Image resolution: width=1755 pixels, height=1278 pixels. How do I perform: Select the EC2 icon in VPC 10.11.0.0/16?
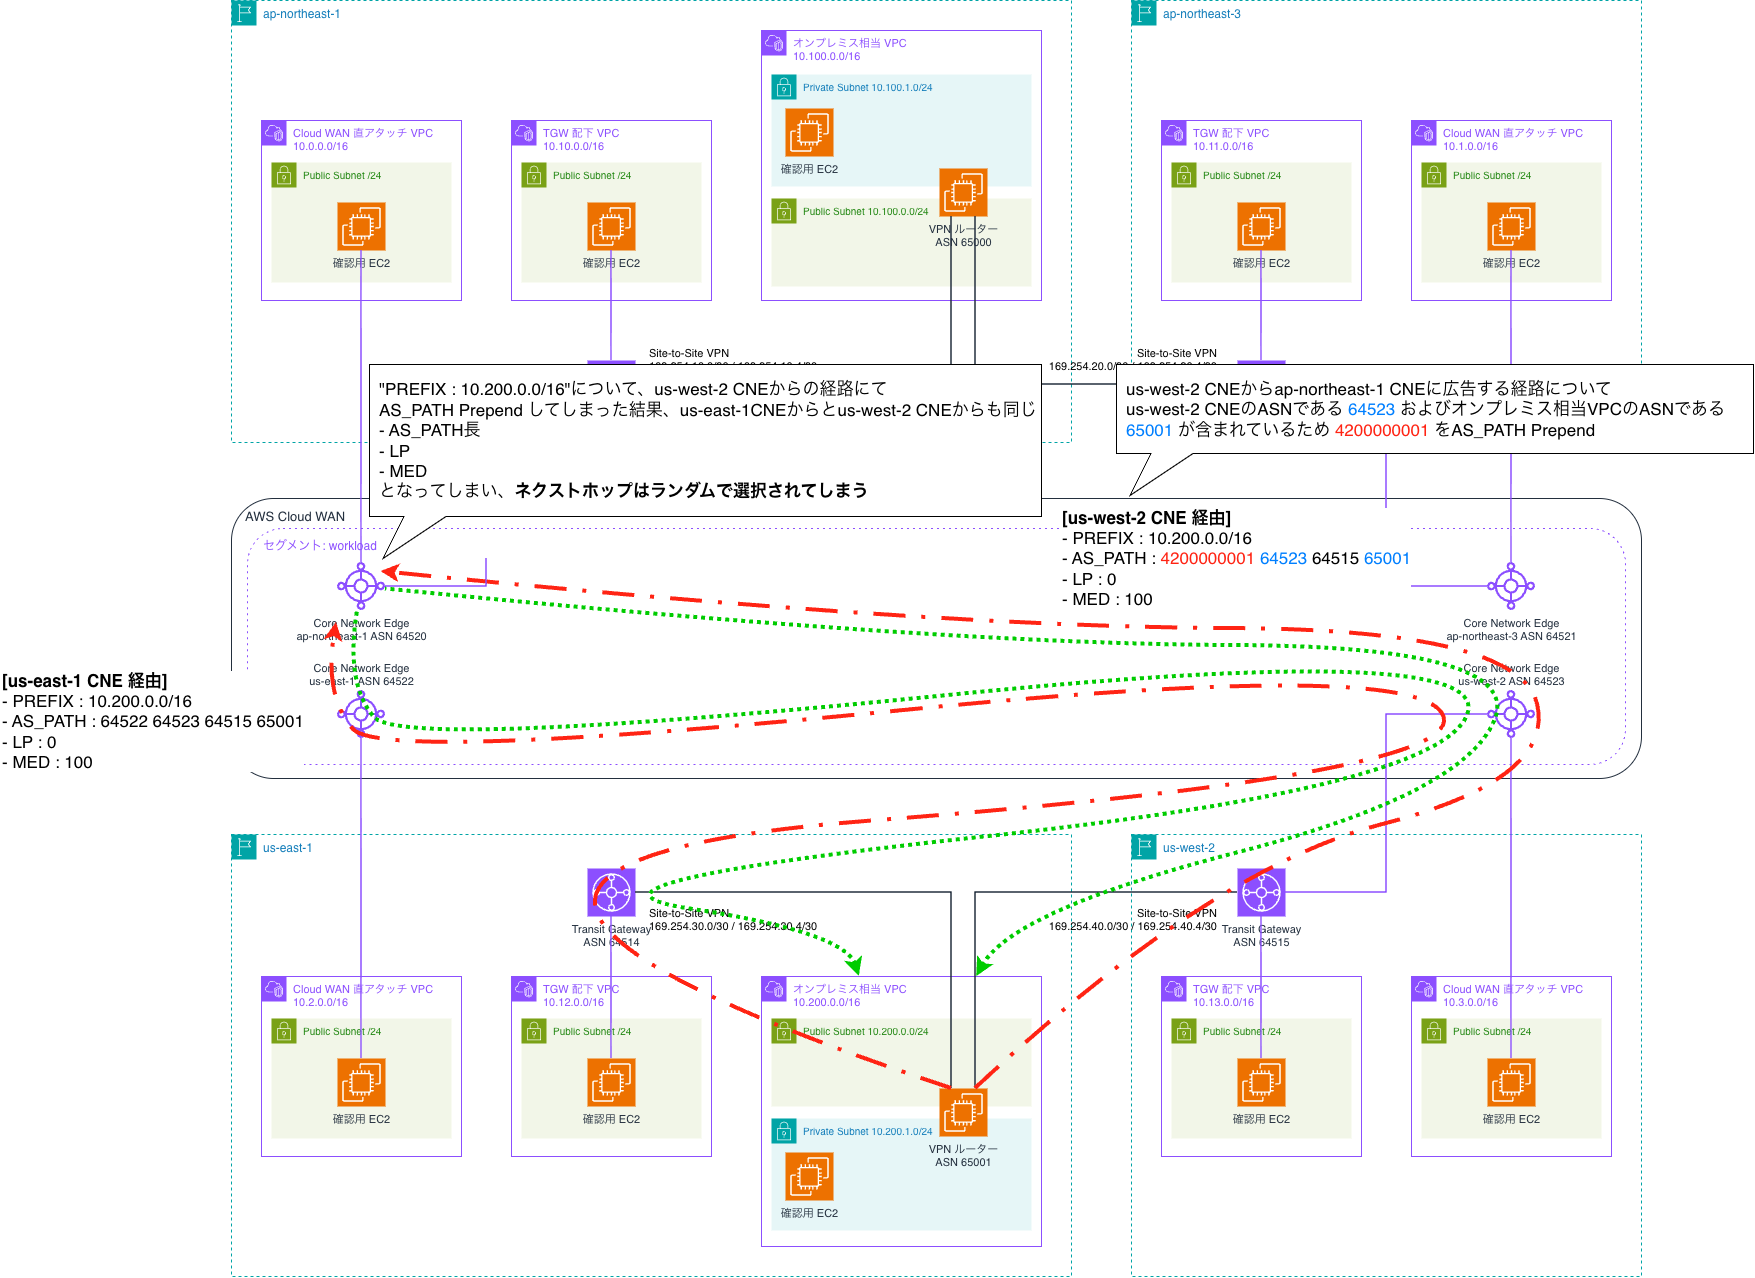click(x=1261, y=227)
